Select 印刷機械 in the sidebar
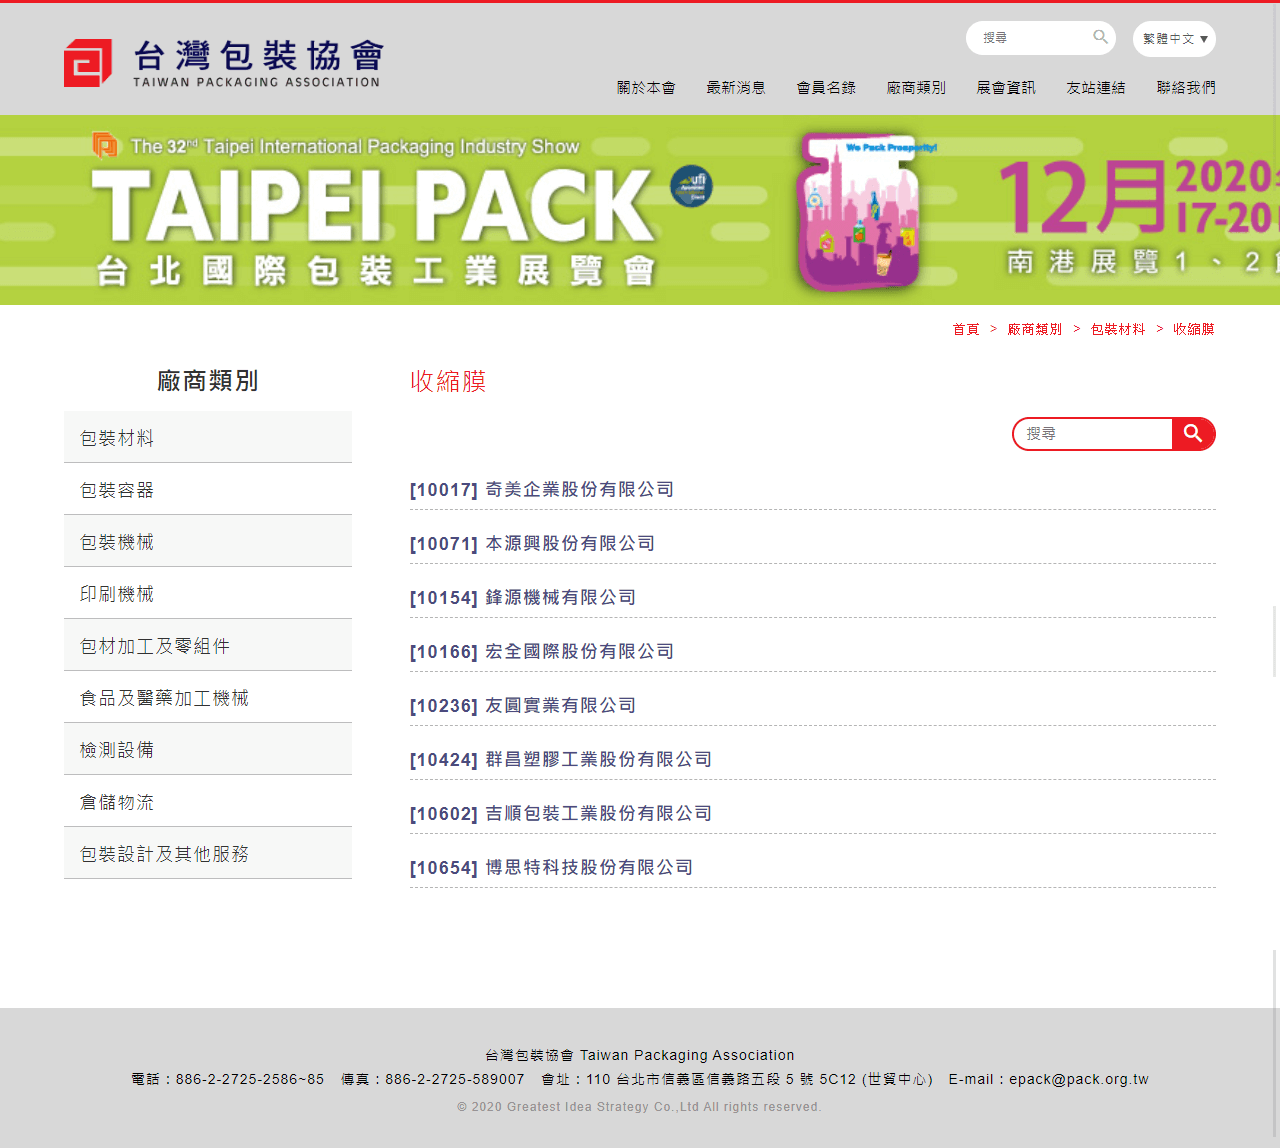Image resolution: width=1280 pixels, height=1148 pixels. pyautogui.click(x=208, y=593)
